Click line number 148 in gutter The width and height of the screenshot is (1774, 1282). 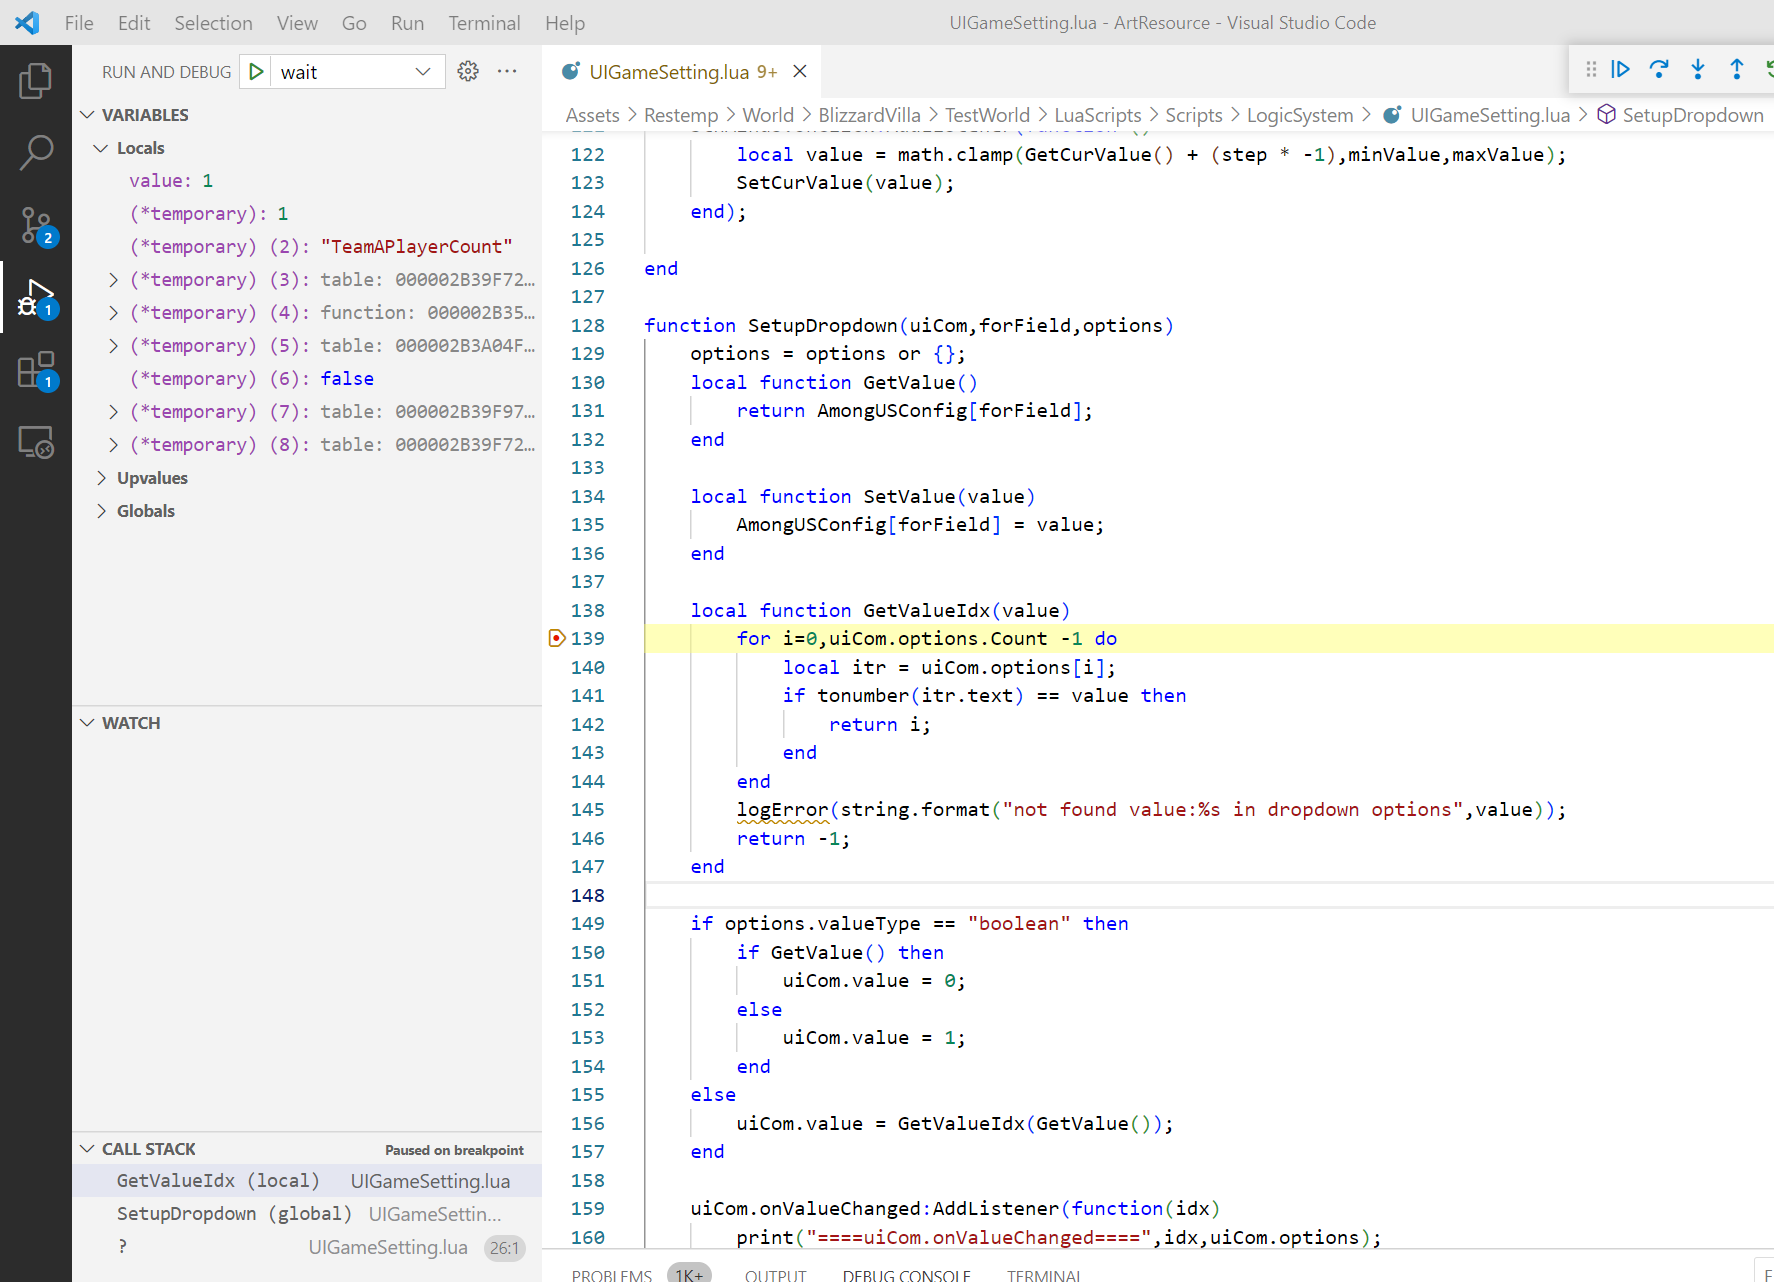click(588, 895)
